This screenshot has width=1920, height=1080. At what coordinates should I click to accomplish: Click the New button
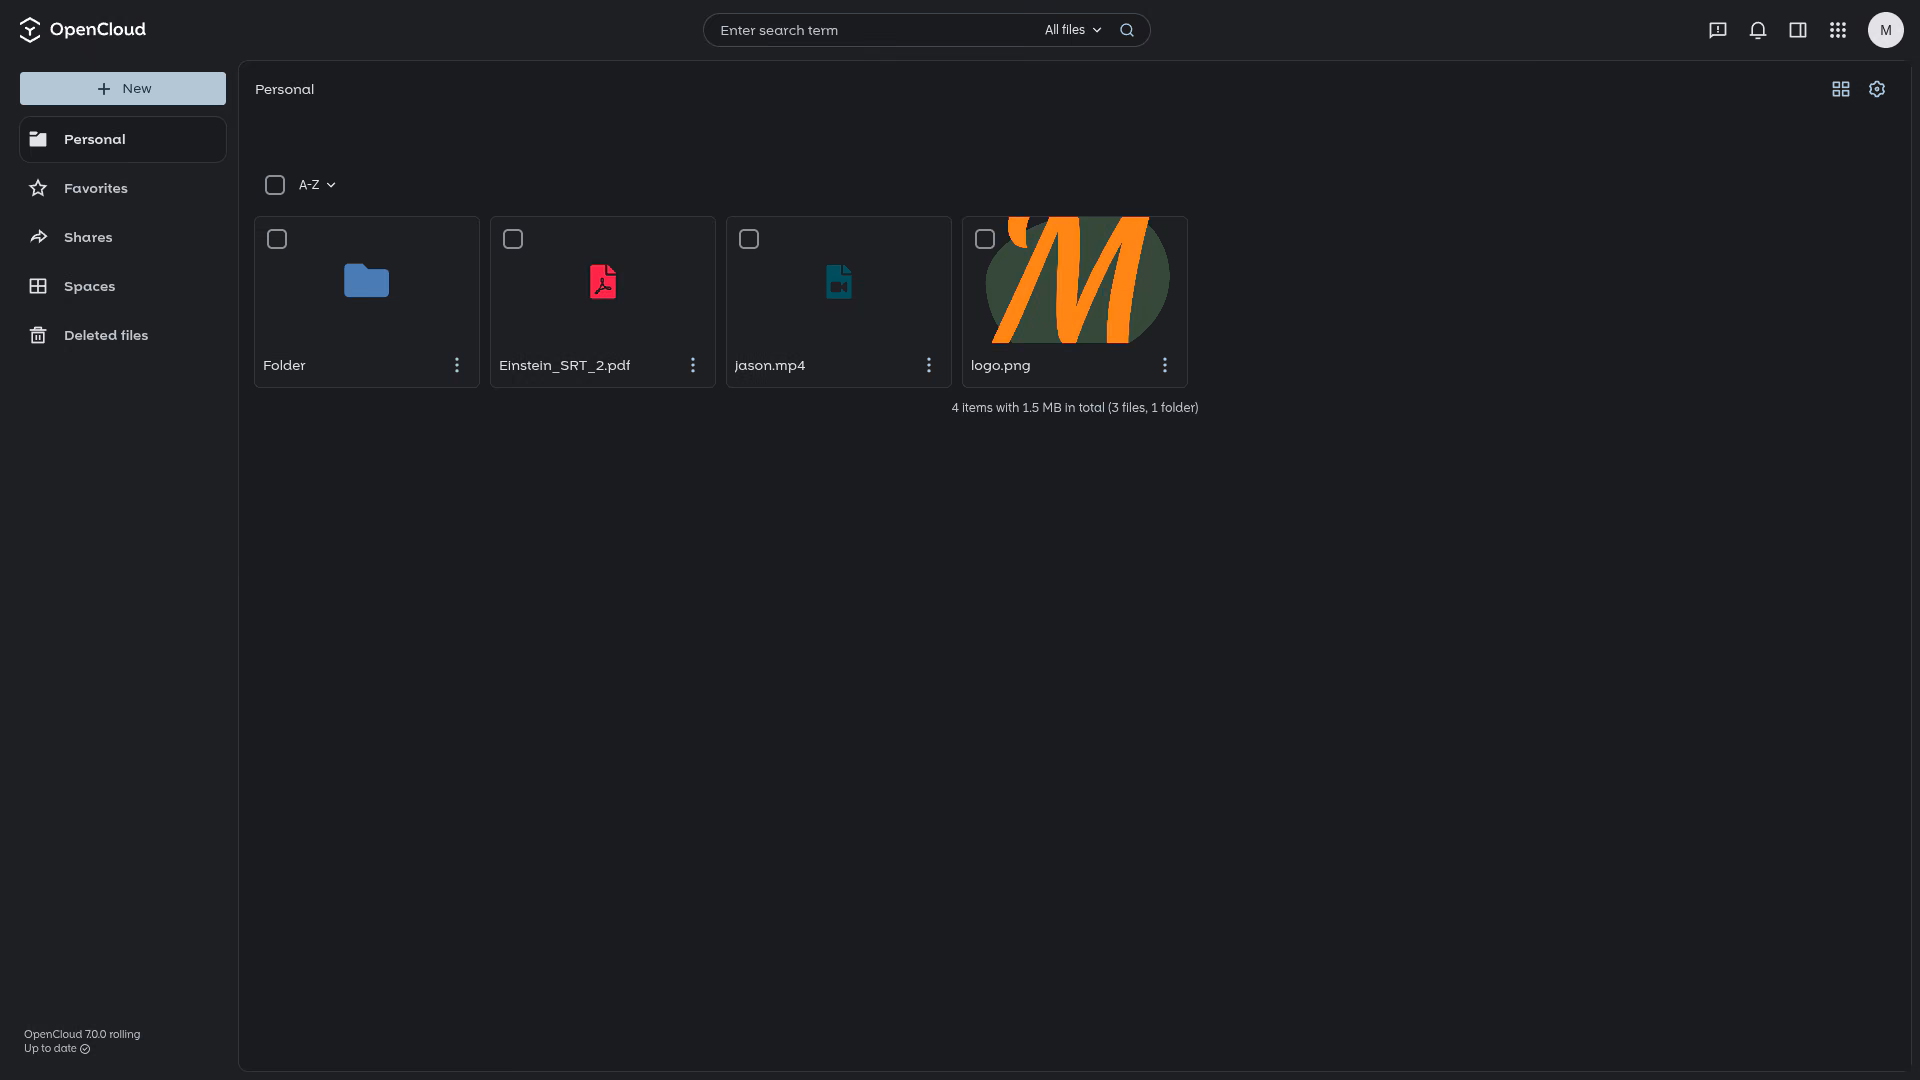pyautogui.click(x=123, y=88)
